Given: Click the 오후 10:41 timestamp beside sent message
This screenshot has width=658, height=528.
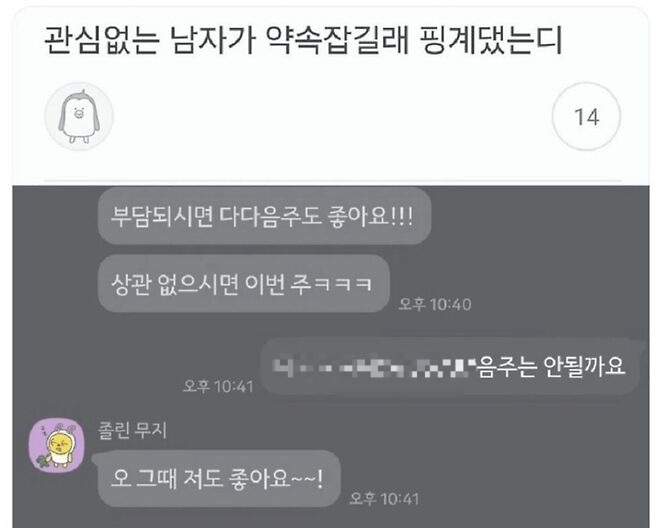Looking at the screenshot, I should [x=218, y=386].
